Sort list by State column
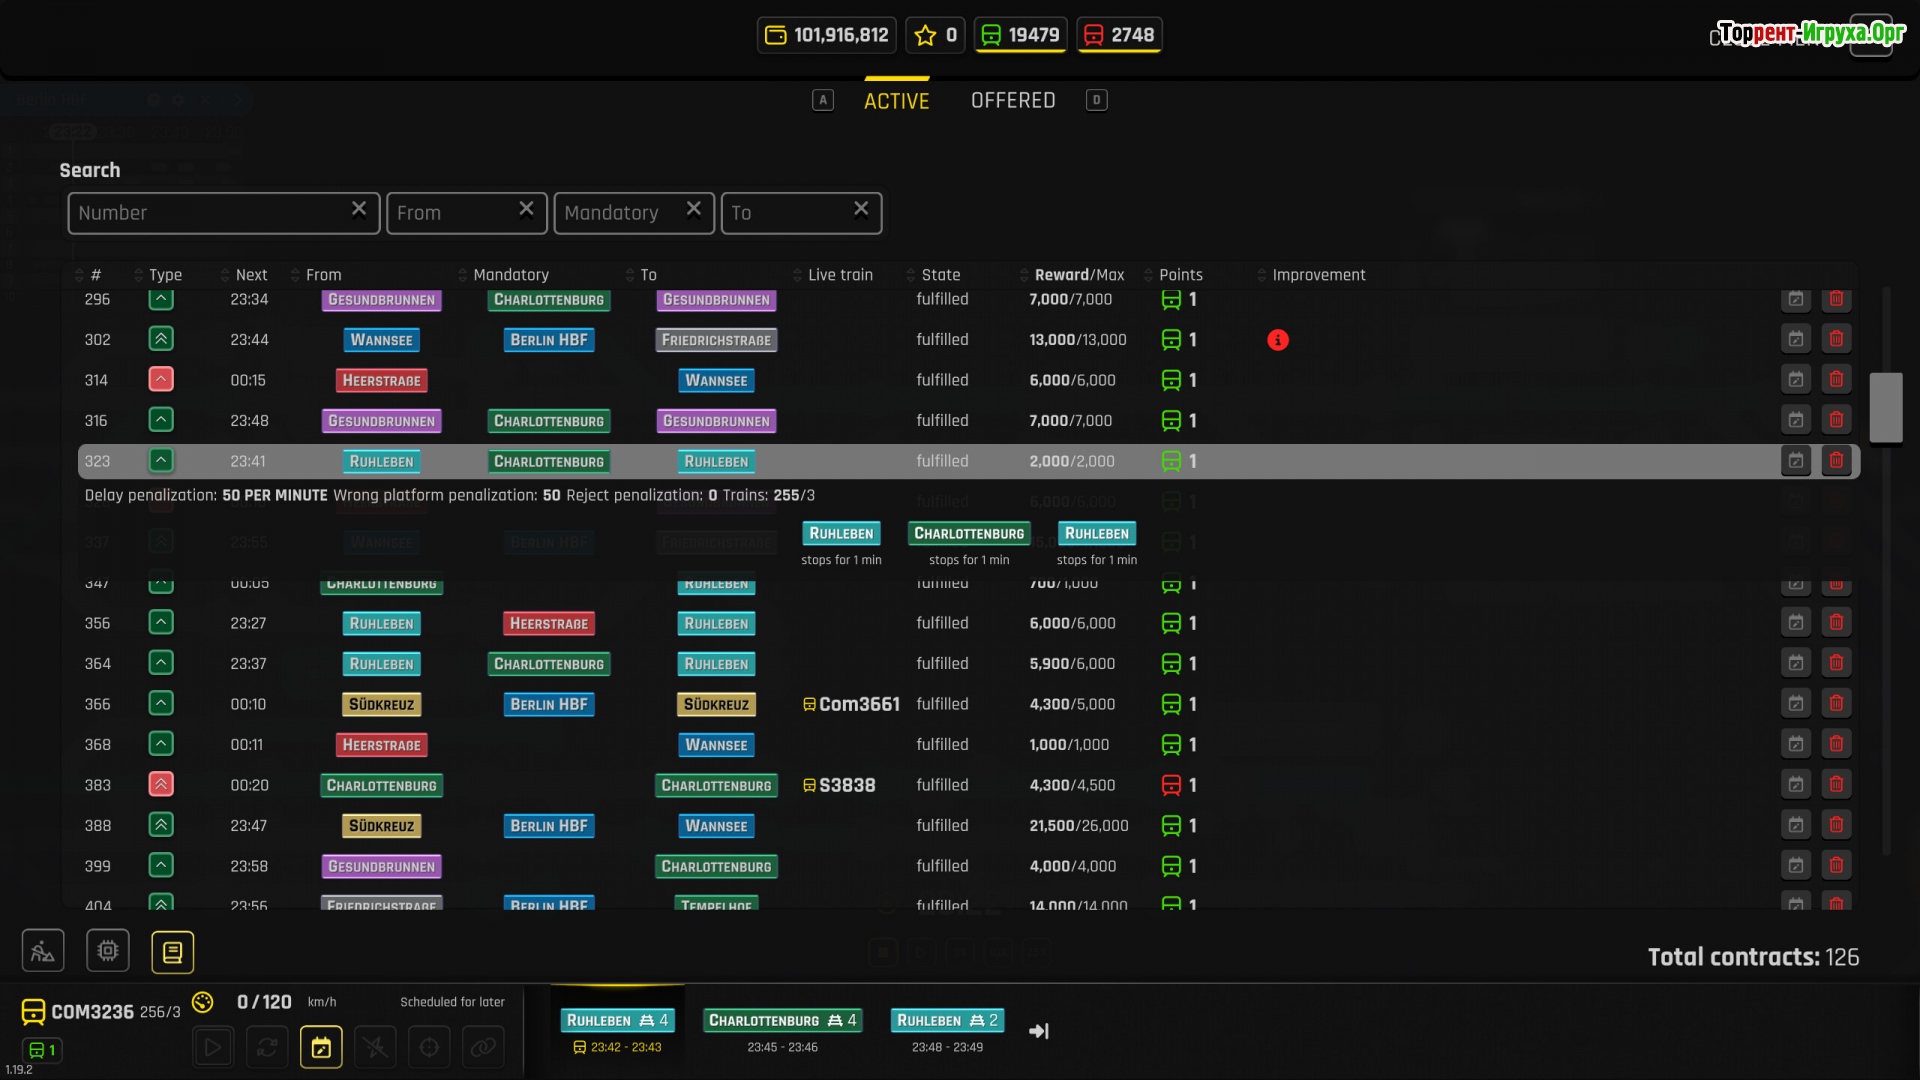This screenshot has height=1080, width=1920. [940, 275]
